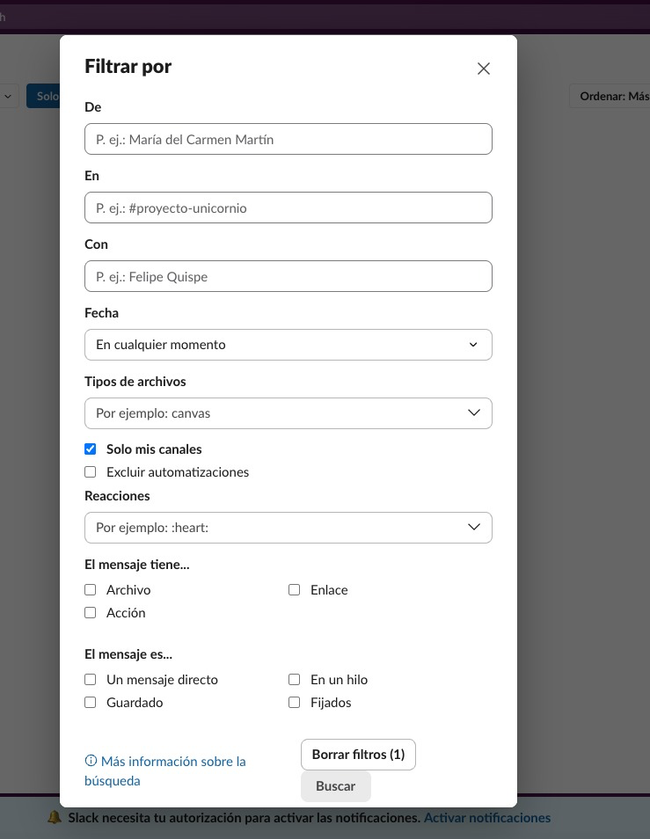
Task: Enable Excluir automatizaciones checkbox
Action: [x=90, y=472]
